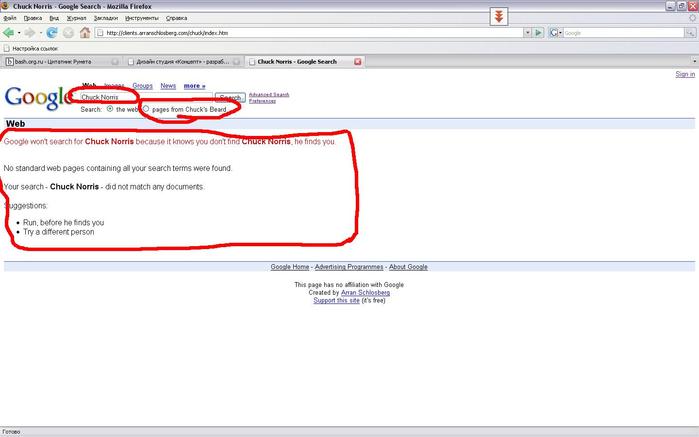Select the 'the web' radio button
The image size is (699, 437).
(x=110, y=109)
